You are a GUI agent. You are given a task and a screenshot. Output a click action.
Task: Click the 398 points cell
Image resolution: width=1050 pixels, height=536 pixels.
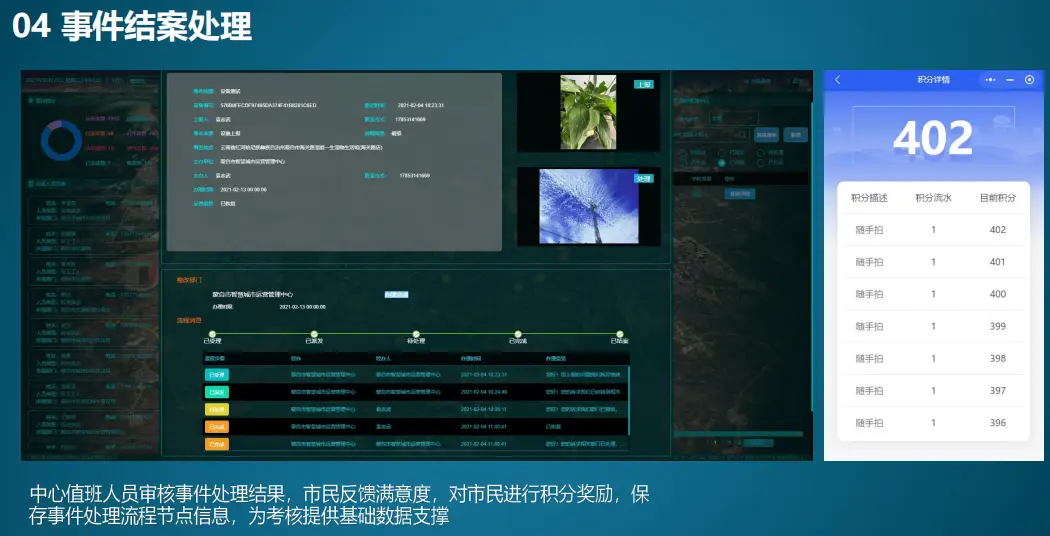[998, 358]
